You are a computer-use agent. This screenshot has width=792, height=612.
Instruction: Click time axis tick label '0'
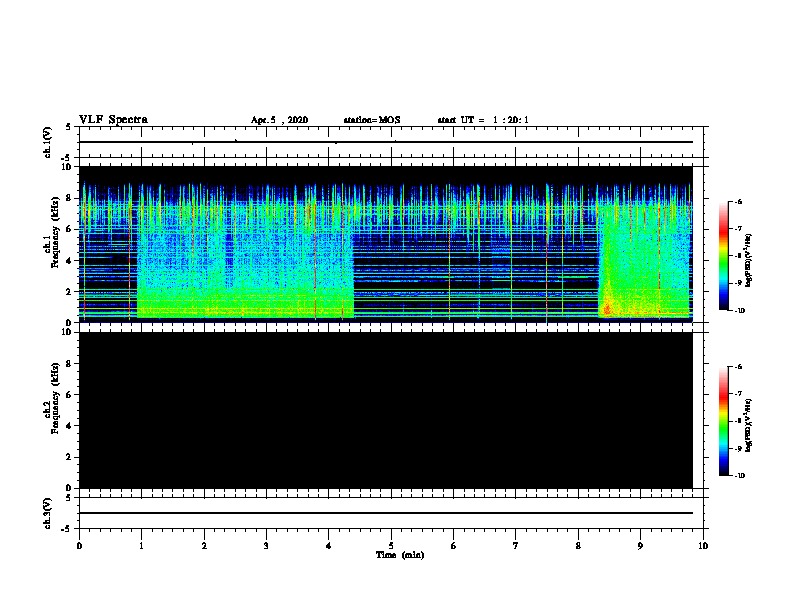click(79, 546)
